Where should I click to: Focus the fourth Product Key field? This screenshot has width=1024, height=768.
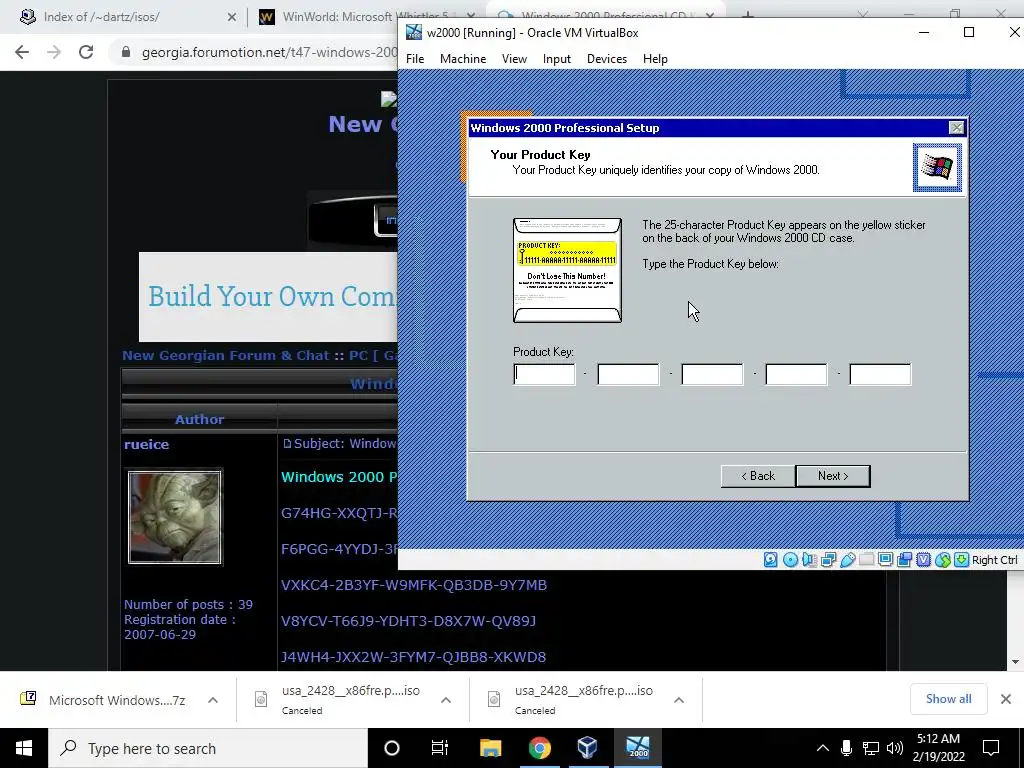796,374
